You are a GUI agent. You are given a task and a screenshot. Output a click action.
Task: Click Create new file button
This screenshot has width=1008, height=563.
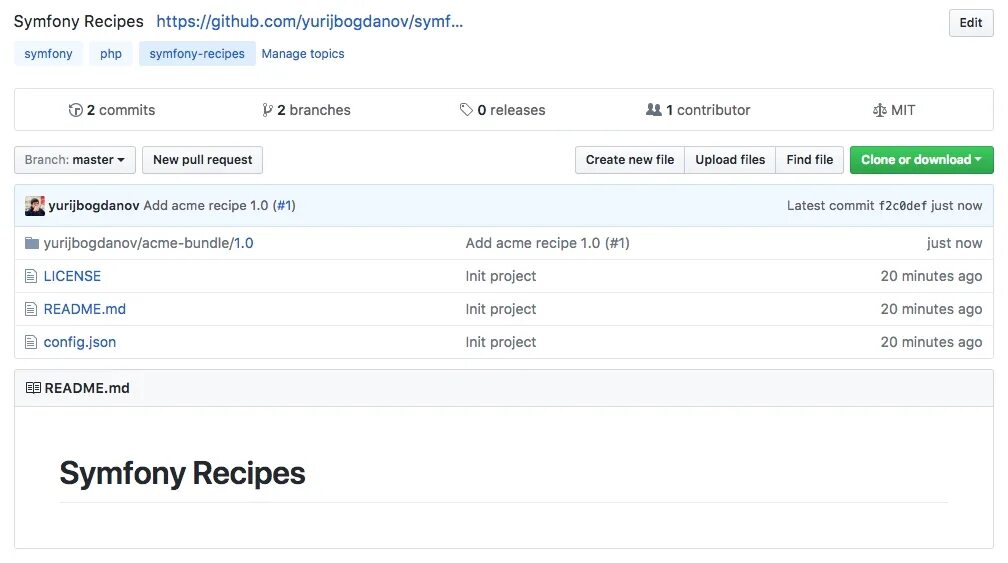pos(630,160)
